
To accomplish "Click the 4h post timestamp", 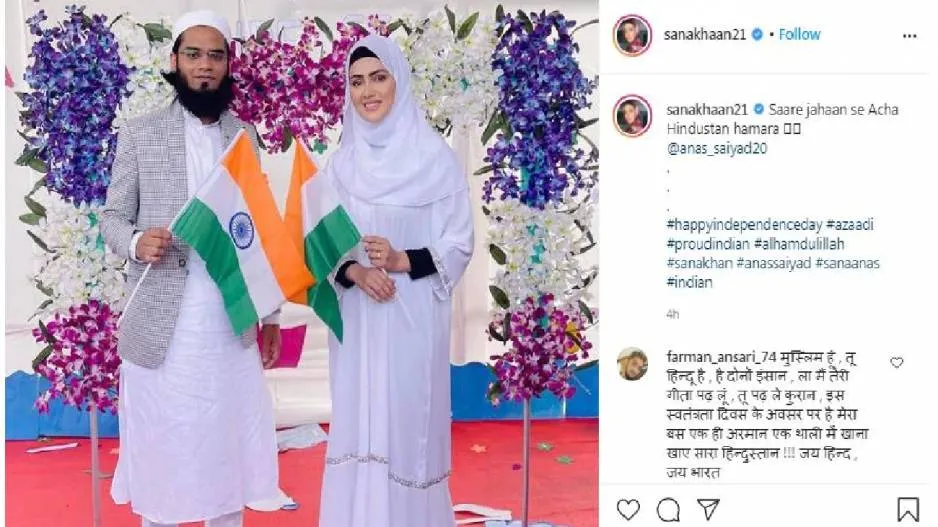I will [x=672, y=314].
